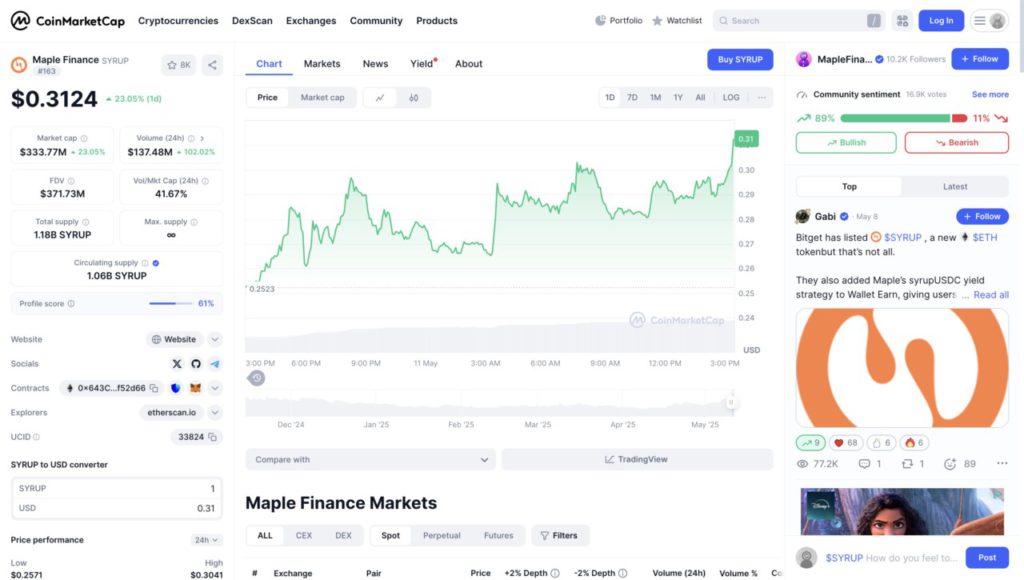The width and height of the screenshot is (1024, 580).
Task: Vote Bullish on community sentiment
Action: click(846, 143)
